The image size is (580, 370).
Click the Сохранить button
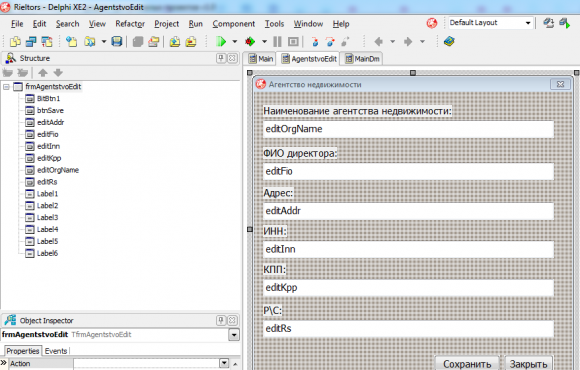[467, 364]
